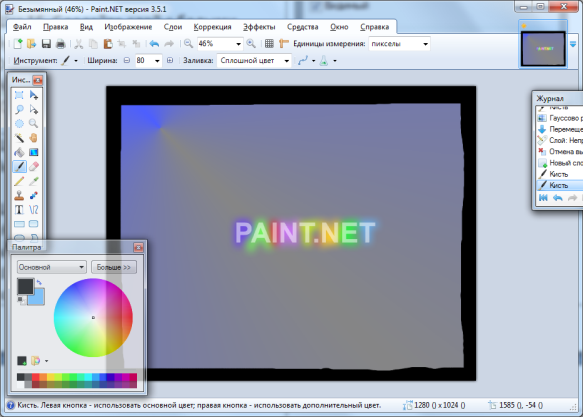Click the Save floppy disk icon
This screenshot has width=583, height=417.
tap(46, 44)
